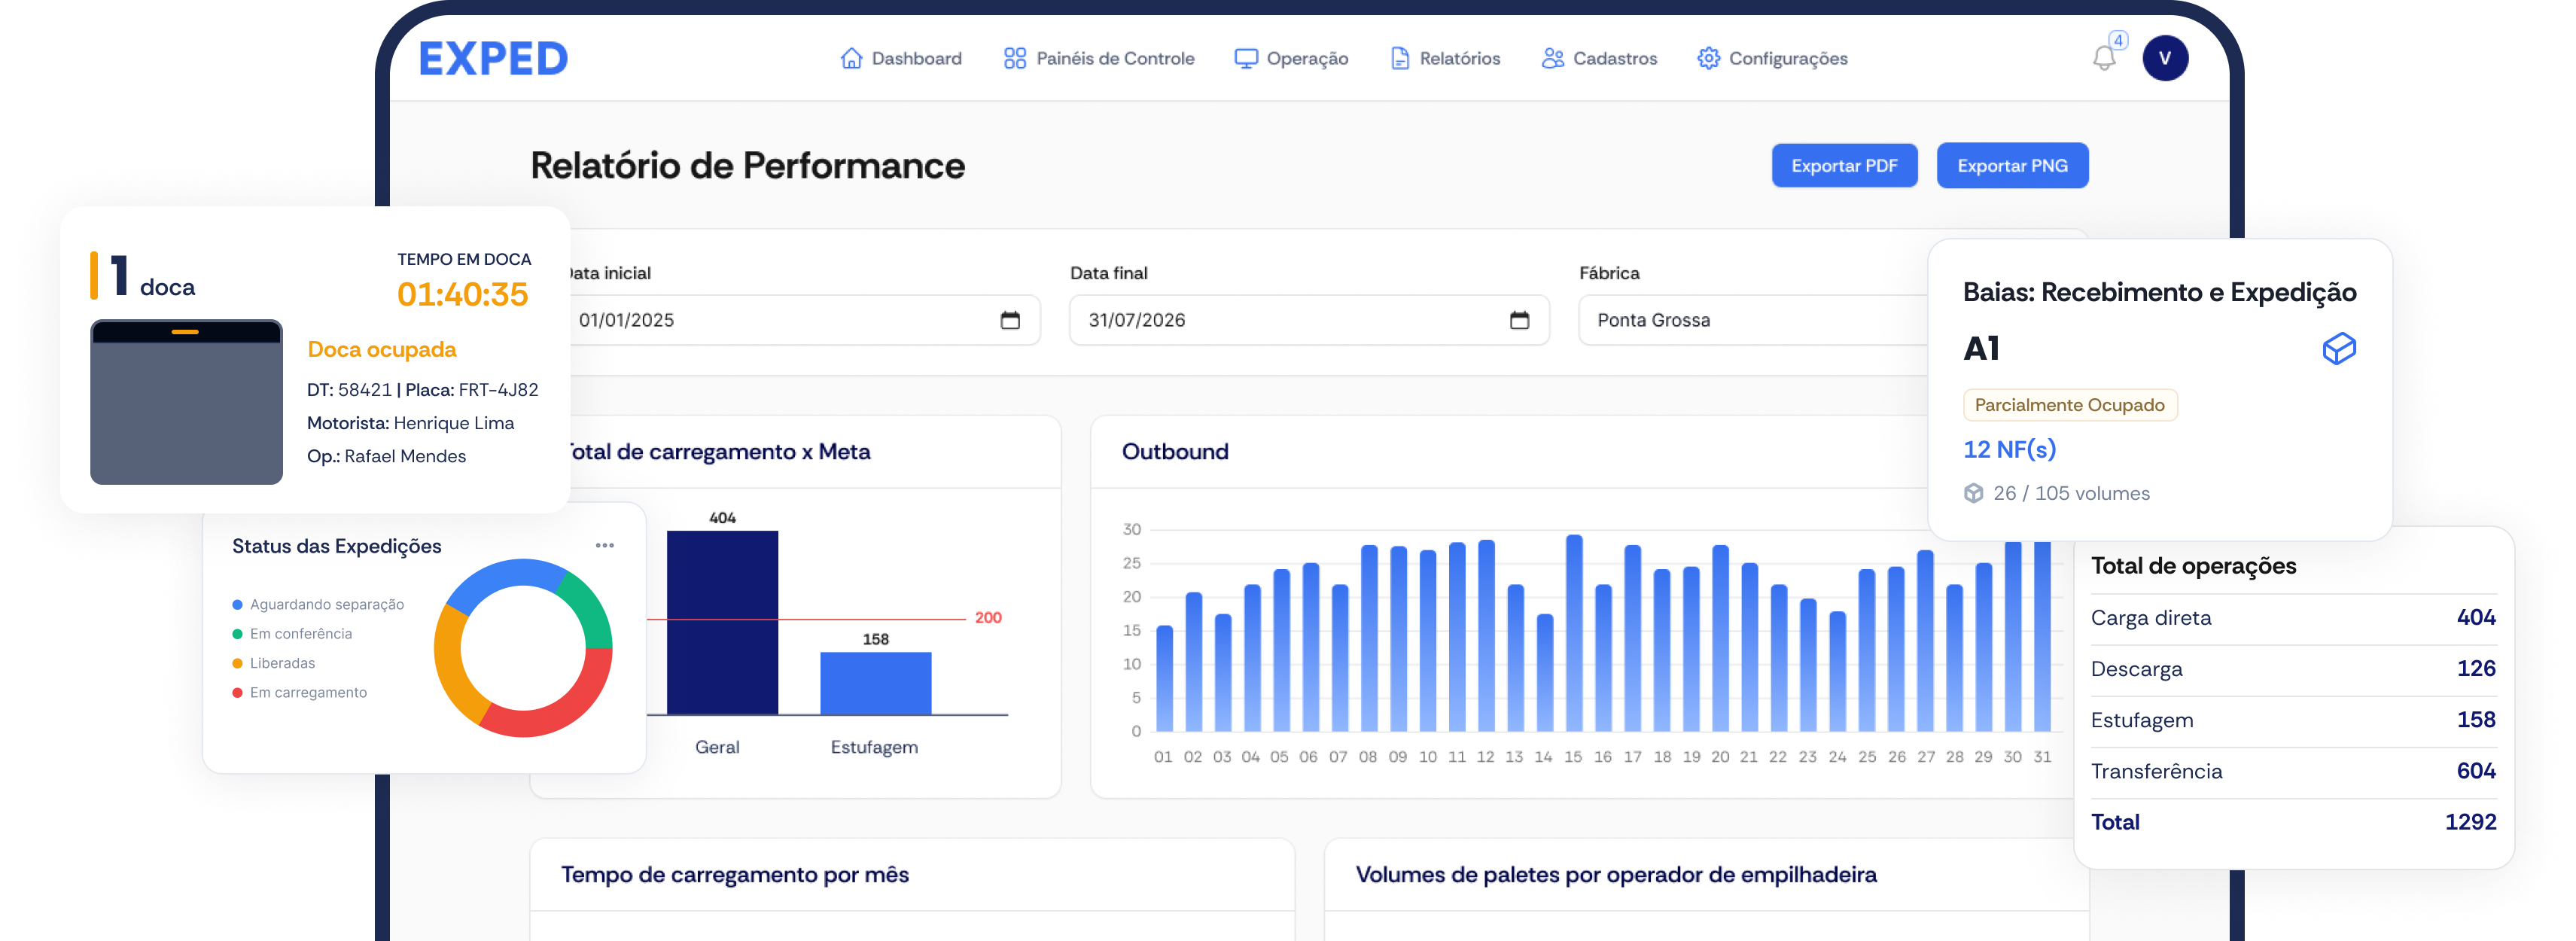This screenshot has height=941, width=2576.
Task: Click the 12 NF(s) link
Action: (2009, 449)
